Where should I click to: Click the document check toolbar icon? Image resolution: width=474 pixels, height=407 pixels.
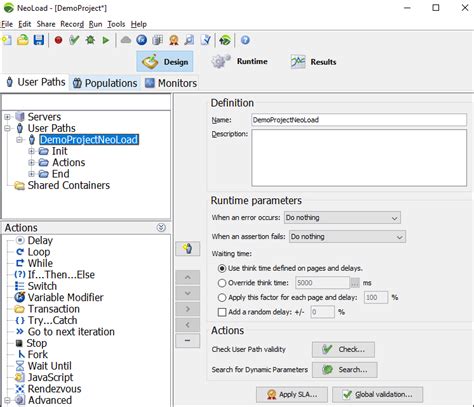click(x=206, y=40)
